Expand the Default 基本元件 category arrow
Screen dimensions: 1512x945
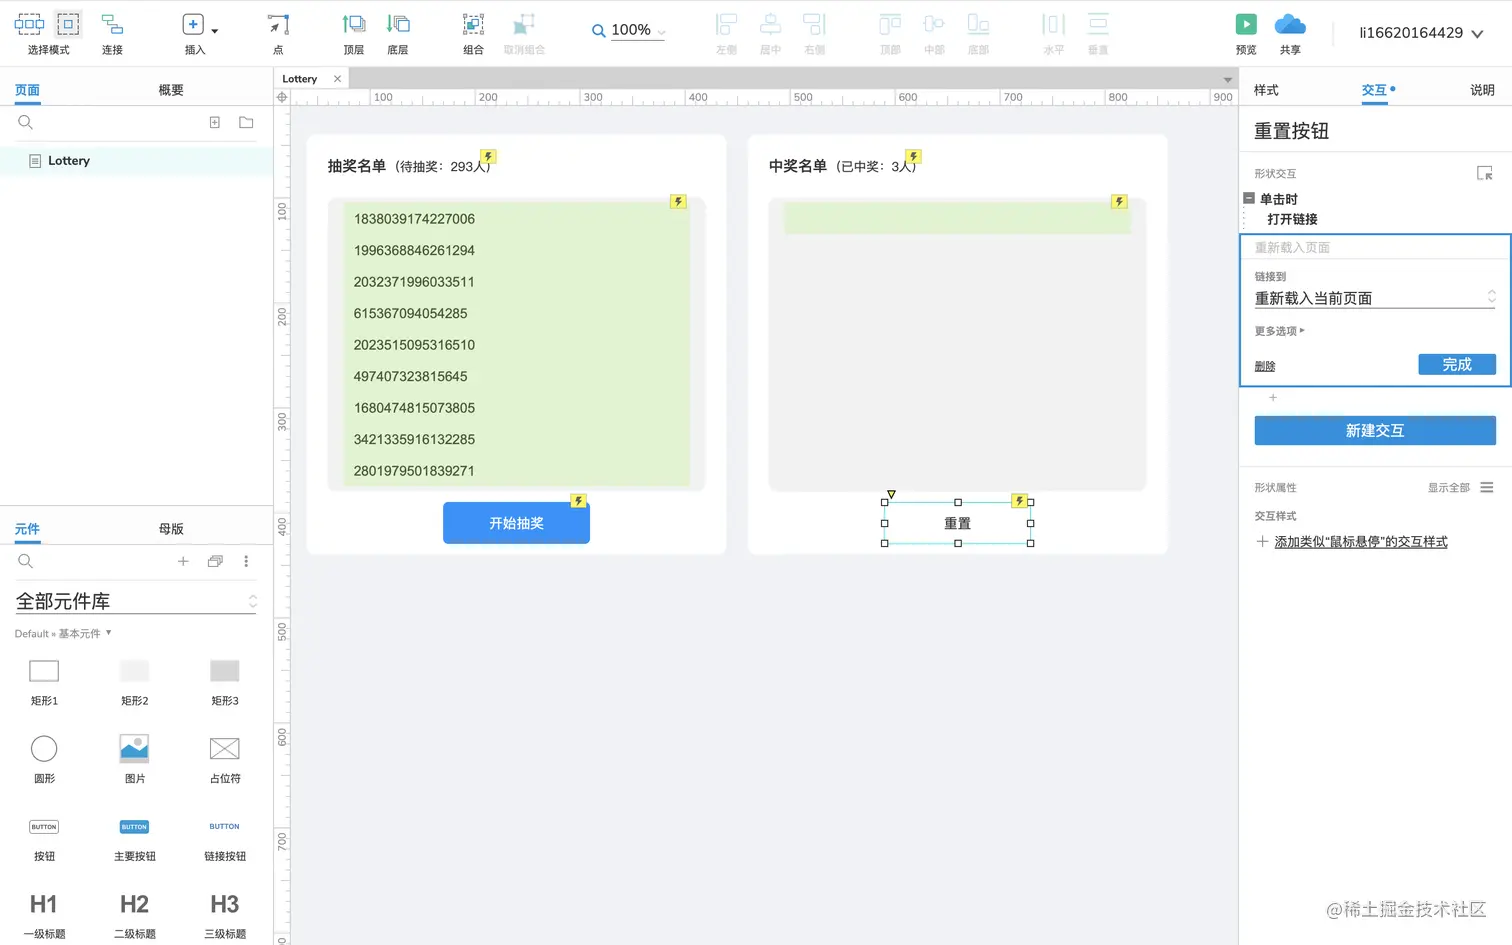[108, 633]
